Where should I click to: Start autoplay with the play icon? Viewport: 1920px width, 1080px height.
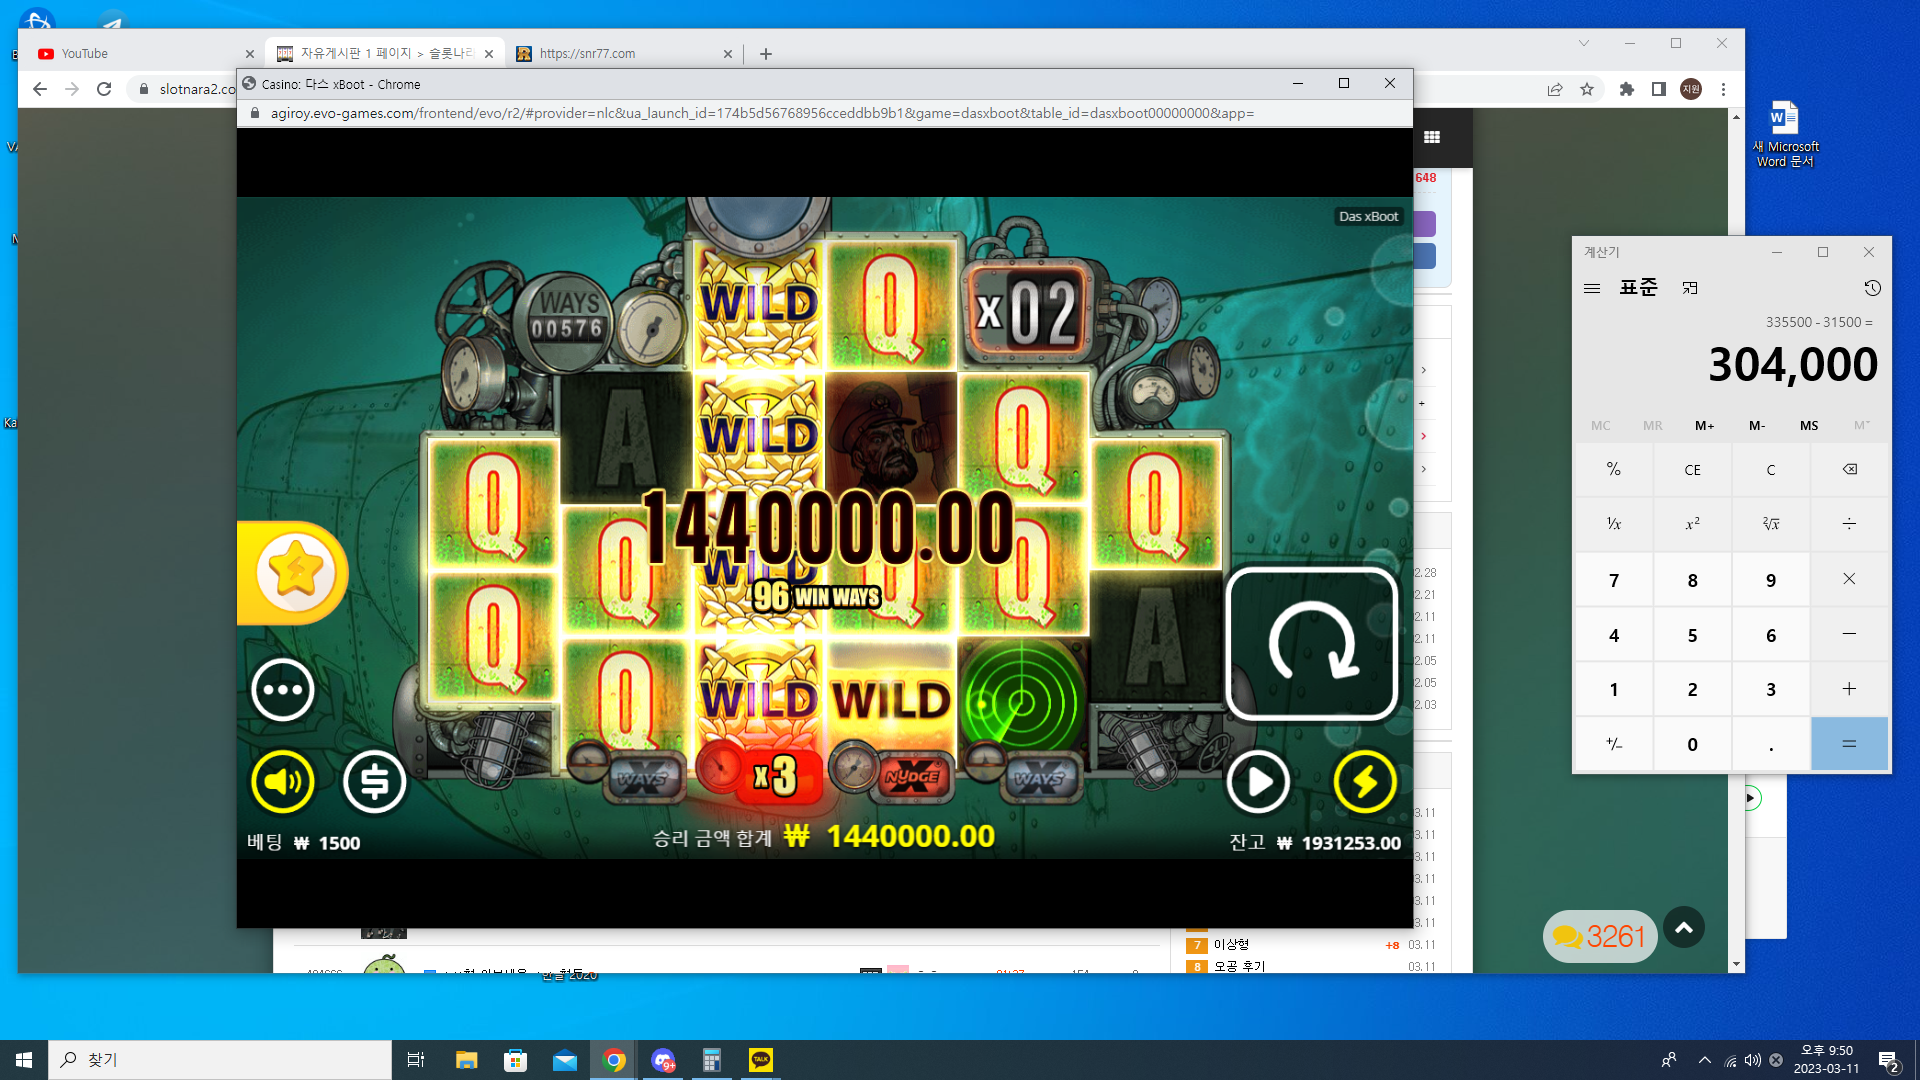click(x=1258, y=782)
